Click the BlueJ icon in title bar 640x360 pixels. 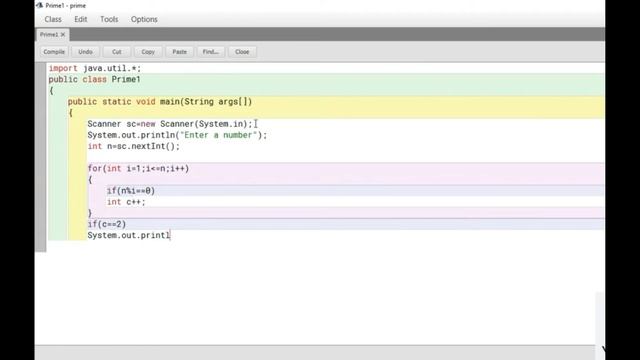(x=40, y=5)
